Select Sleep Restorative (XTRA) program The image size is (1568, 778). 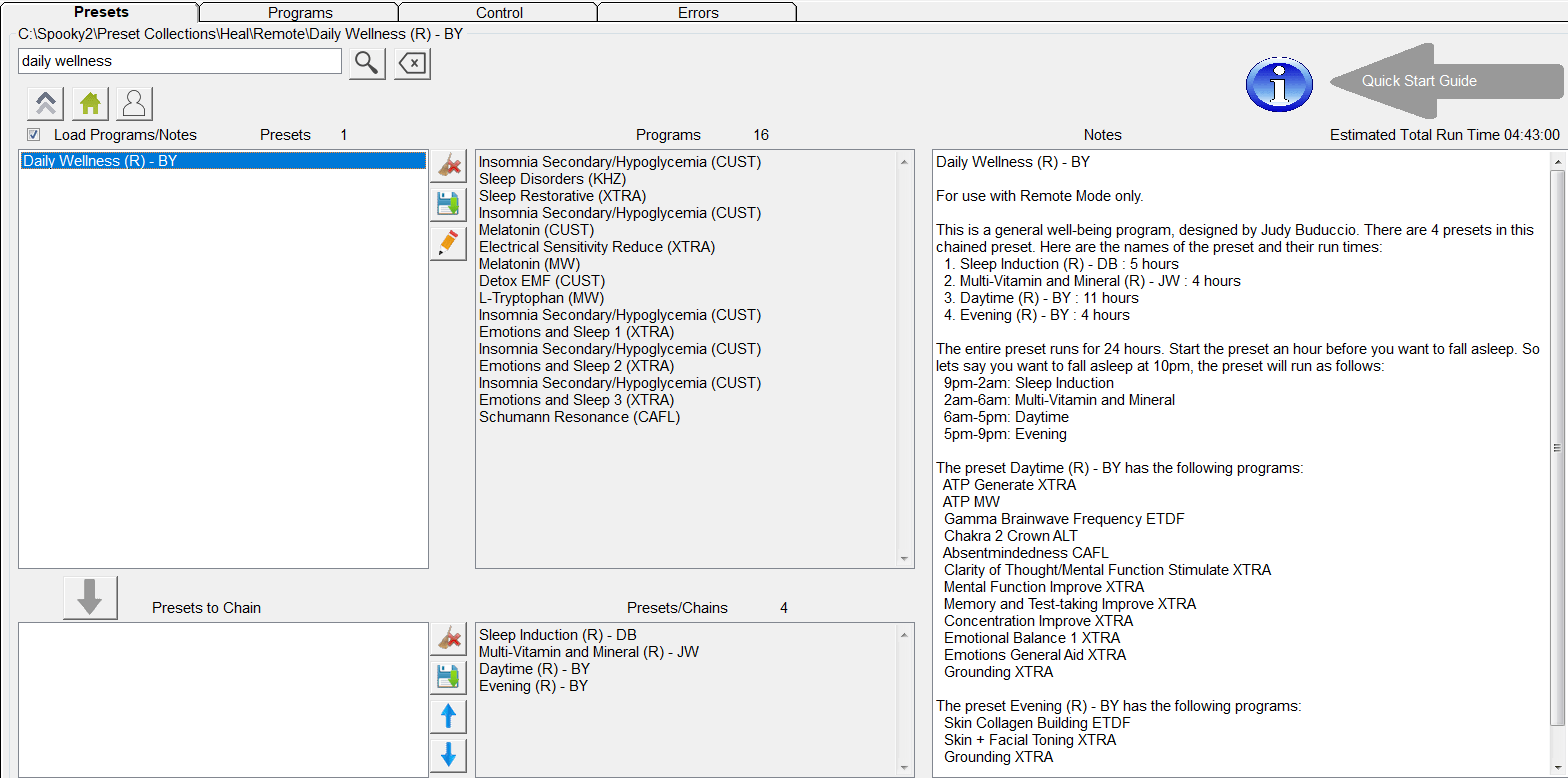[562, 196]
